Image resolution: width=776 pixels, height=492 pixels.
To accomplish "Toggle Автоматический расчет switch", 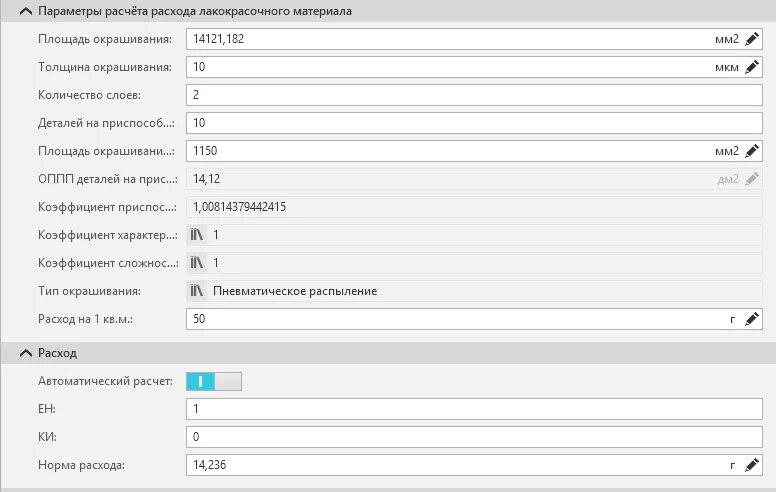I will [x=214, y=381].
